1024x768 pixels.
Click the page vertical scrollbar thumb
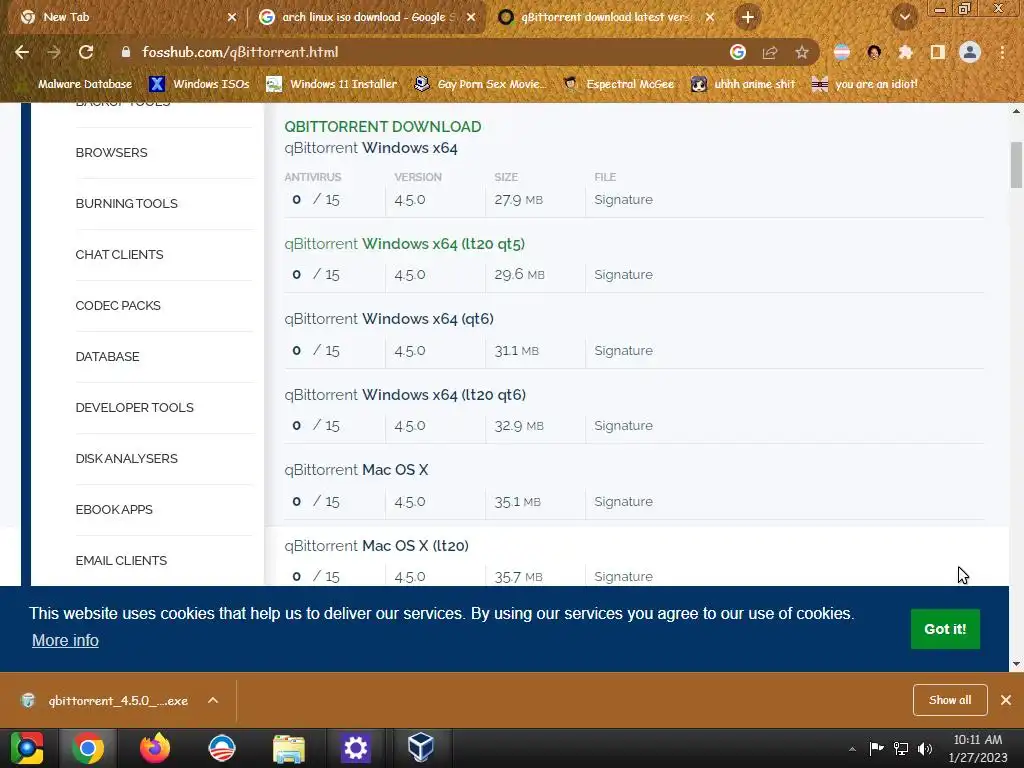pos(1016,165)
